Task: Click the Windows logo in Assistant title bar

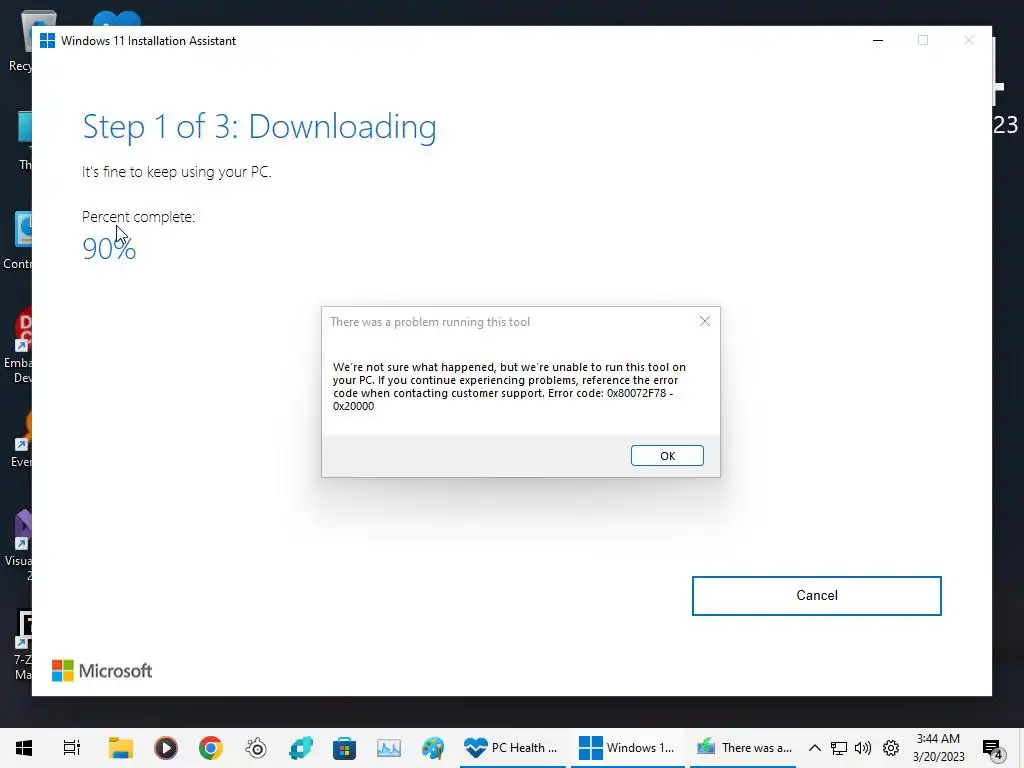Action: pyautogui.click(x=47, y=40)
